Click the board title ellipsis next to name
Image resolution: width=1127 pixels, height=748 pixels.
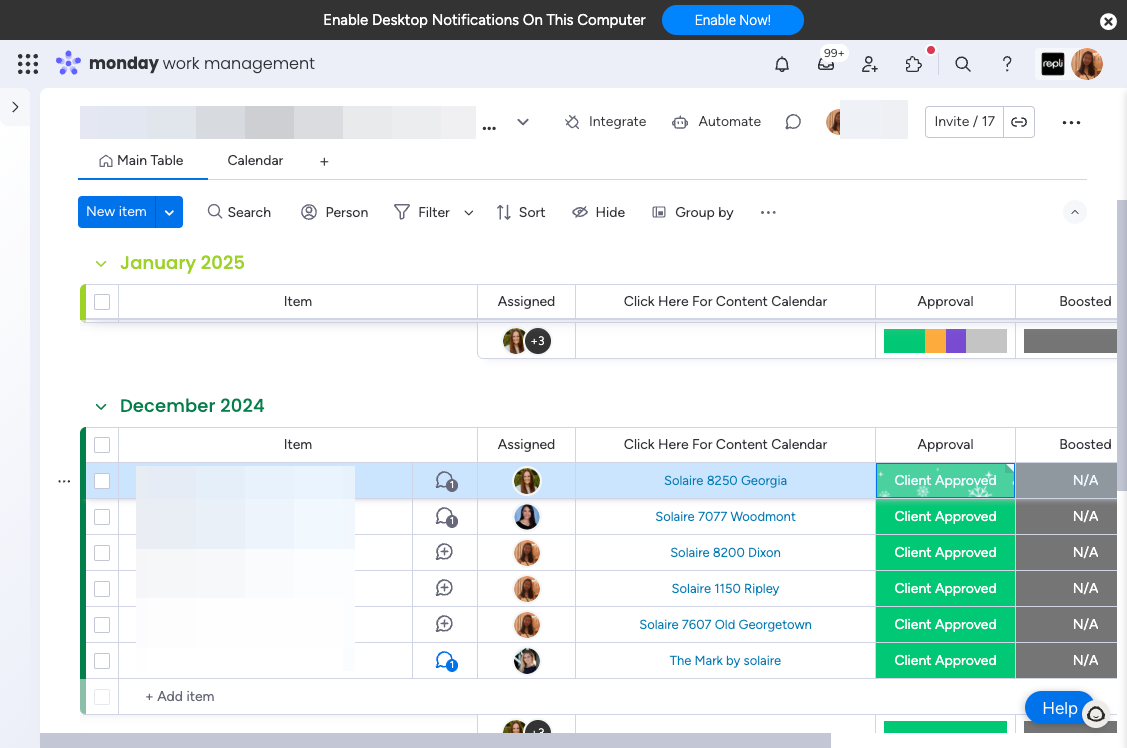click(489, 128)
